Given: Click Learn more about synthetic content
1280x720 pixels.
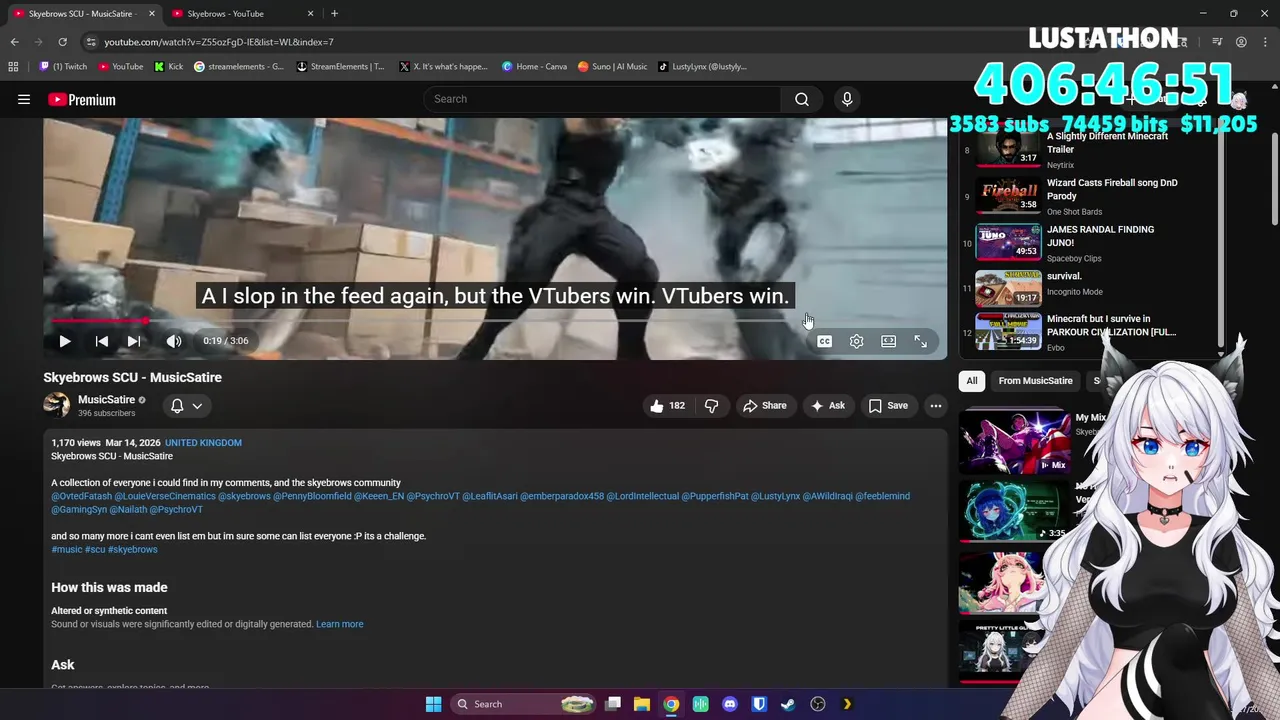Looking at the screenshot, I should pyautogui.click(x=339, y=624).
